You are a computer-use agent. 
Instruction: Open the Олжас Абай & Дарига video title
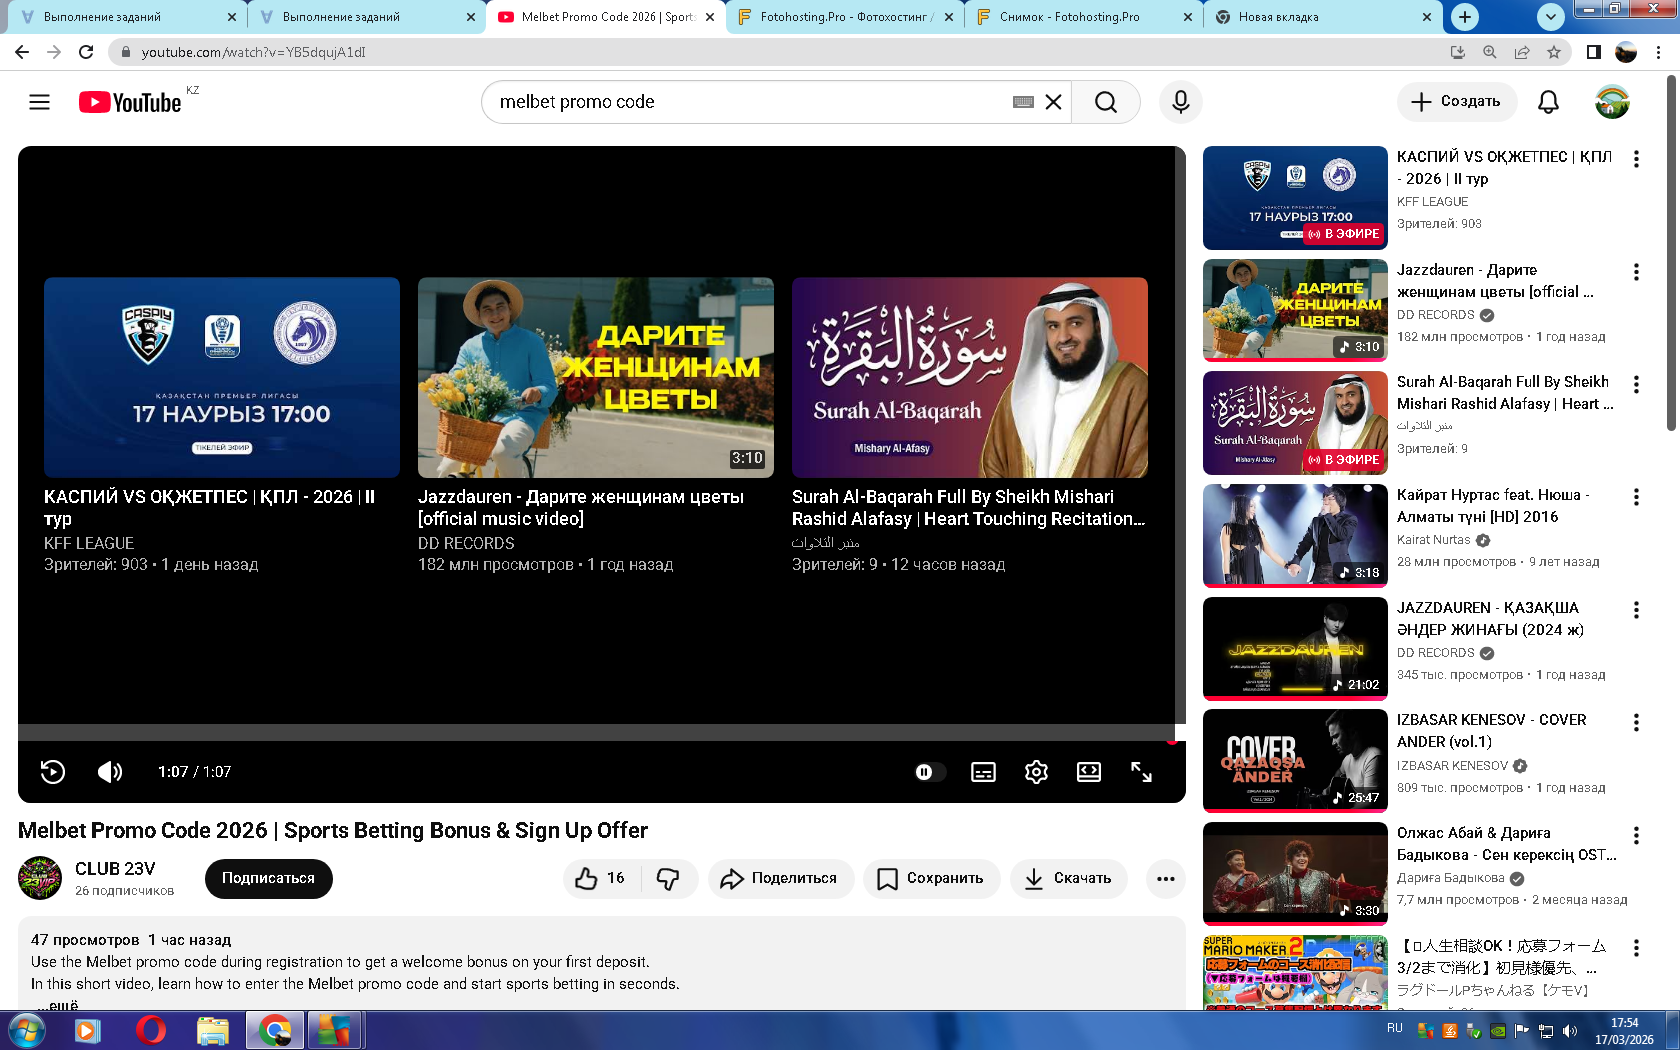click(1506, 844)
